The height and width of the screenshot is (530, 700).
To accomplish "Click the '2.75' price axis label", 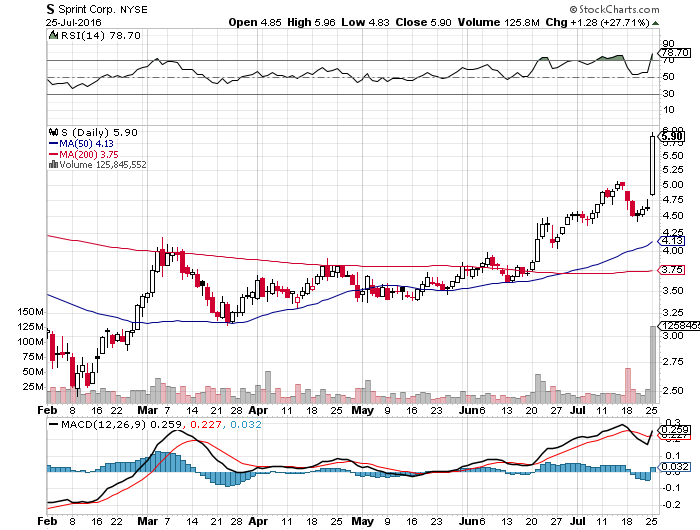I will coord(673,362).
